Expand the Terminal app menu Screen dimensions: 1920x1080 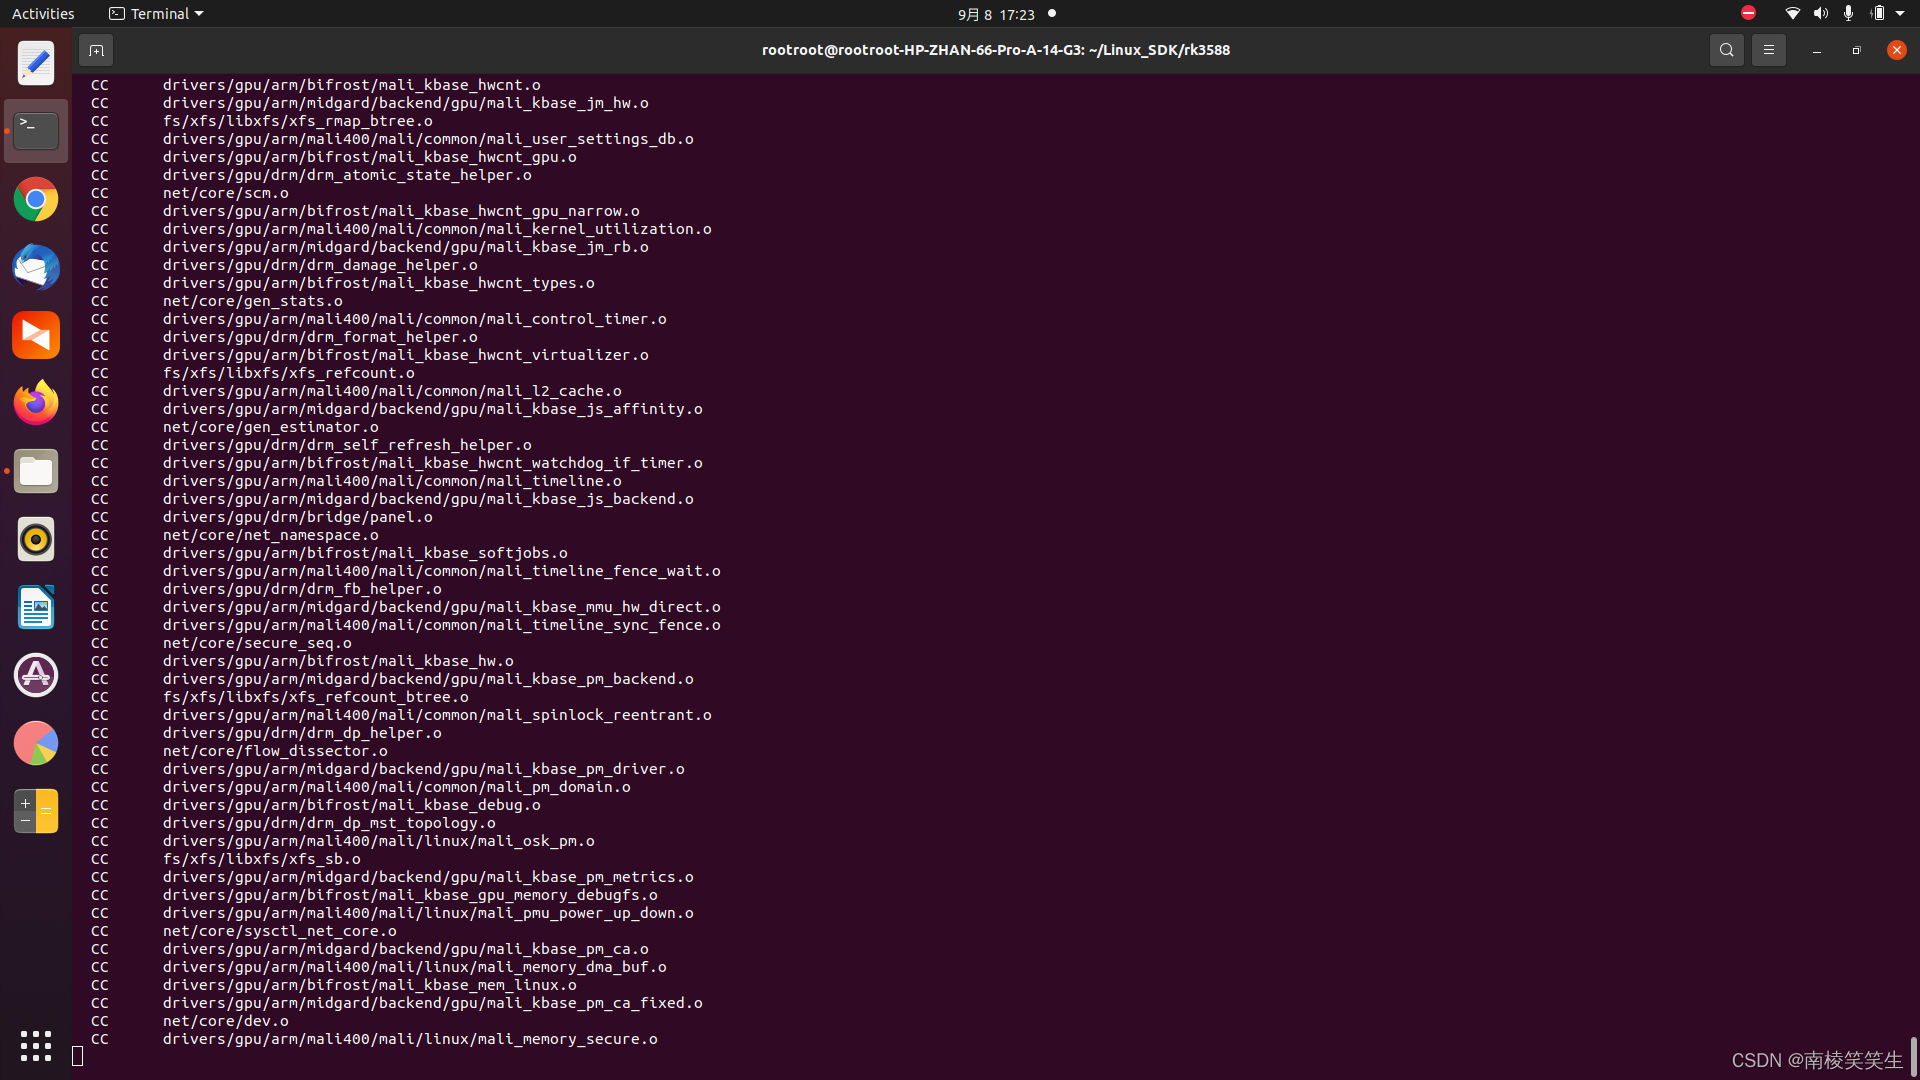point(156,14)
